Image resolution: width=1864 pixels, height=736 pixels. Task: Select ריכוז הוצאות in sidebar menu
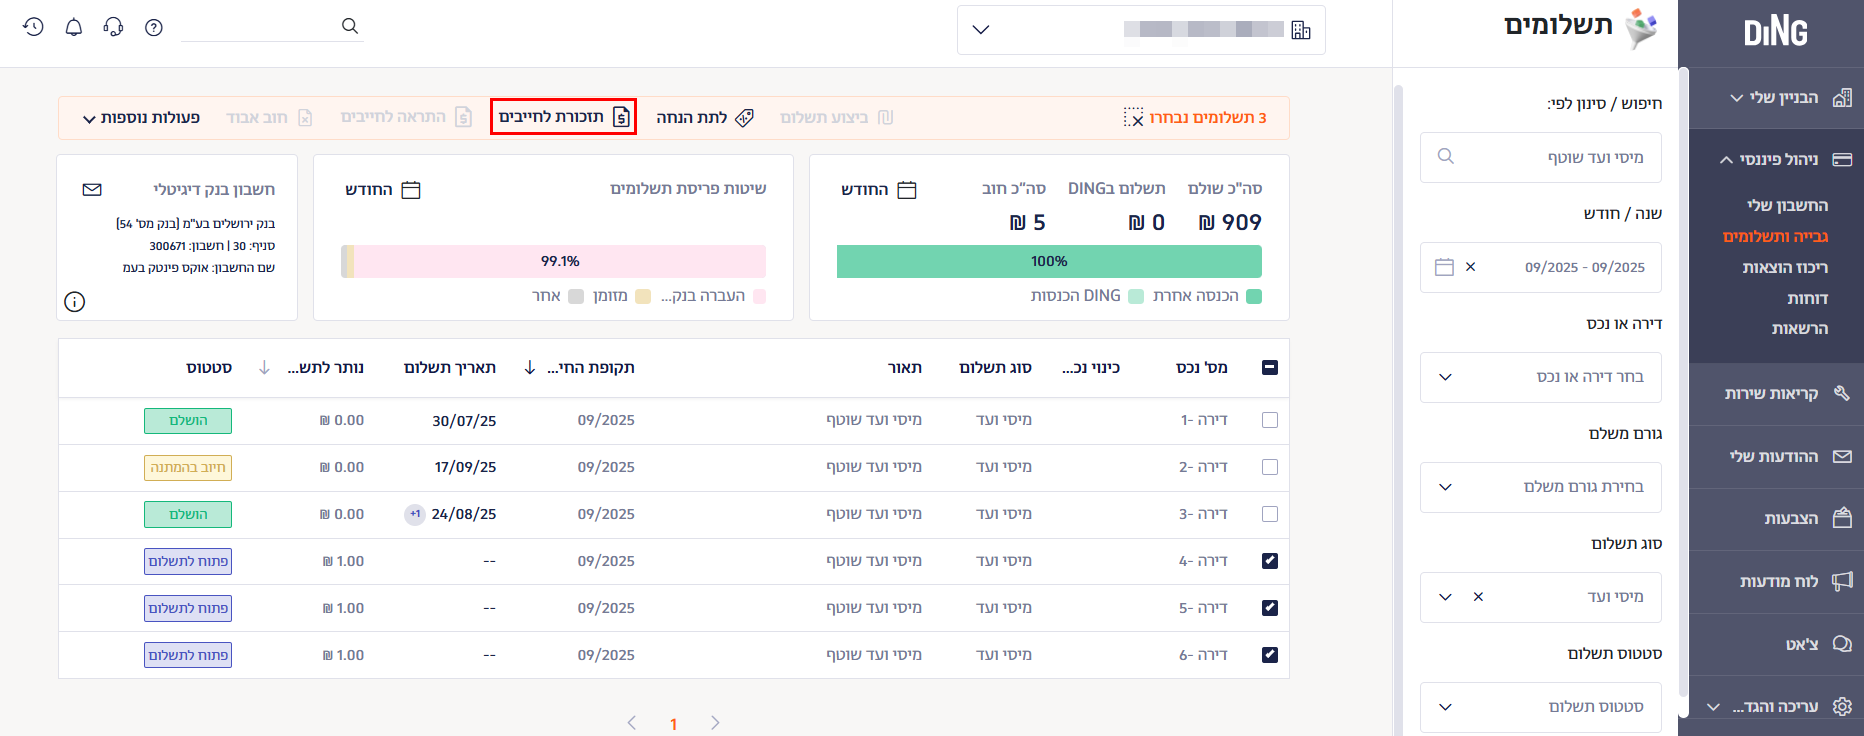click(x=1784, y=267)
